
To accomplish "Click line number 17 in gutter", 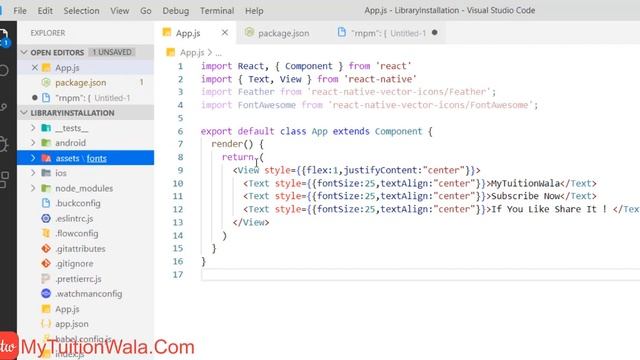I will pyautogui.click(x=178, y=274).
